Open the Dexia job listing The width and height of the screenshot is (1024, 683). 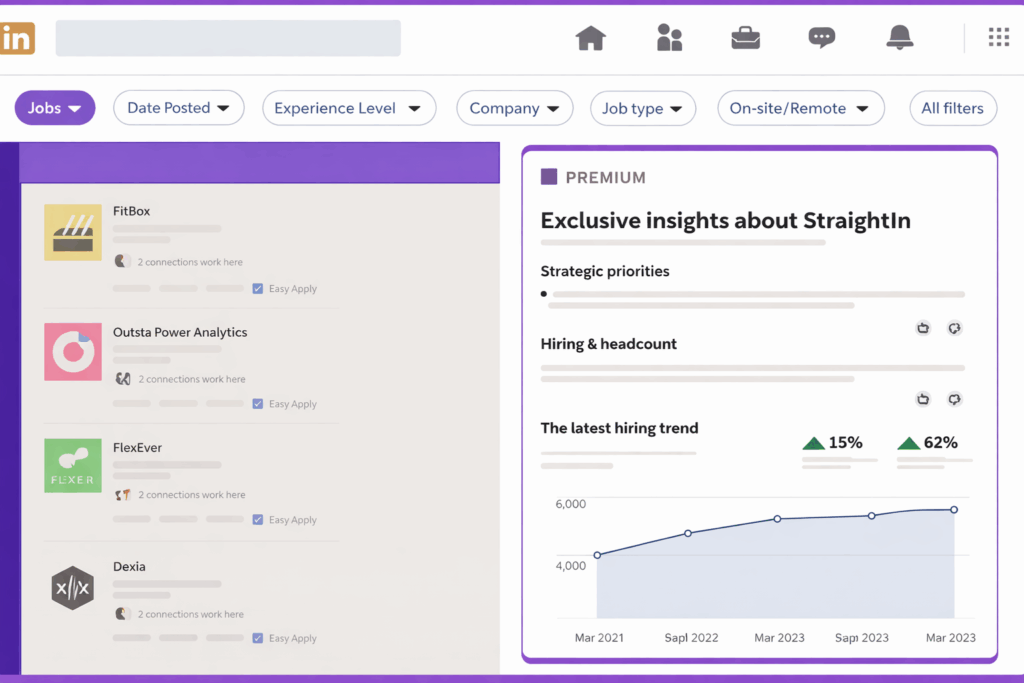coord(129,566)
